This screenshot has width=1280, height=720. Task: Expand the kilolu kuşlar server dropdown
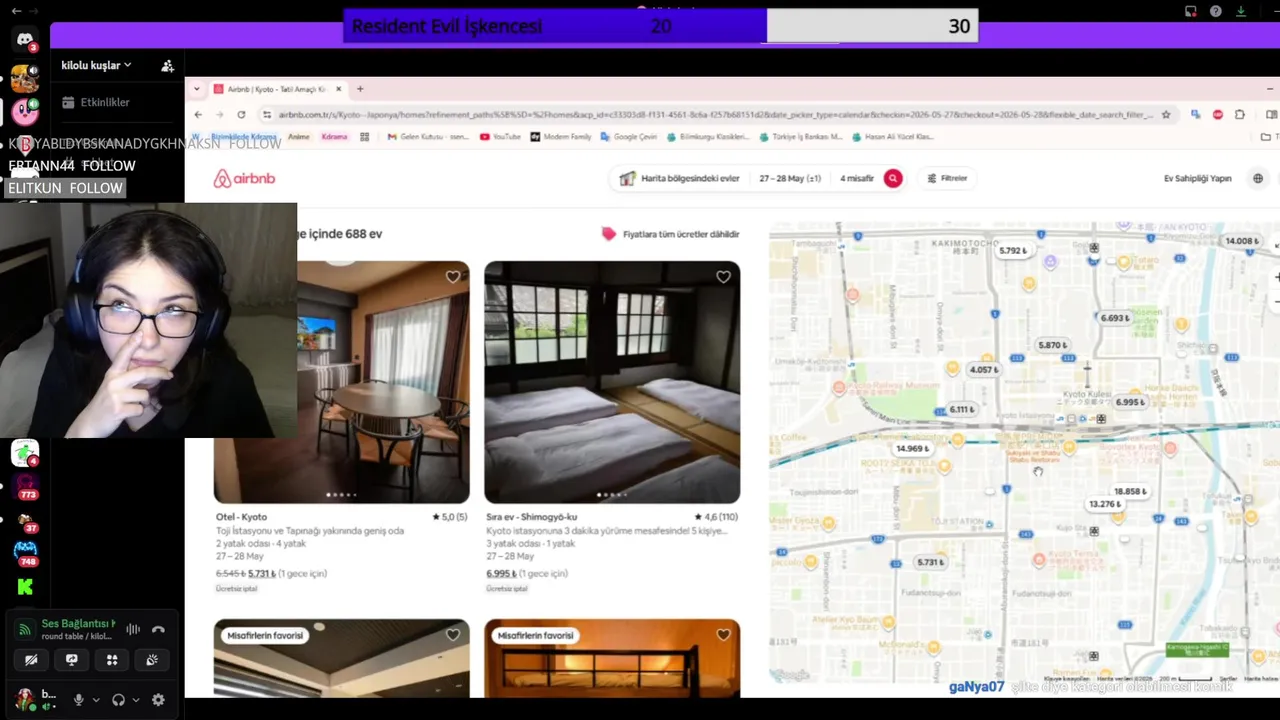click(96, 65)
